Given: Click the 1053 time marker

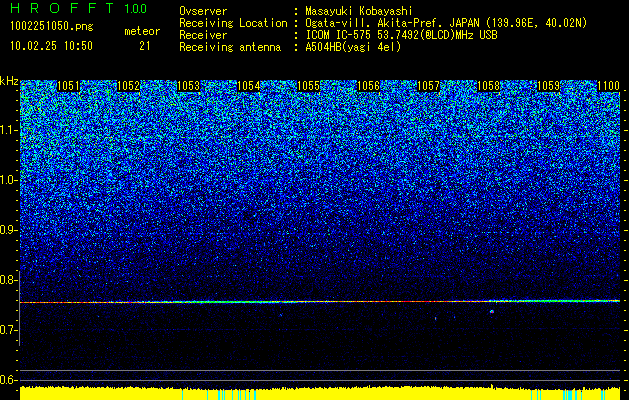Looking at the screenshot, I should click(189, 86).
